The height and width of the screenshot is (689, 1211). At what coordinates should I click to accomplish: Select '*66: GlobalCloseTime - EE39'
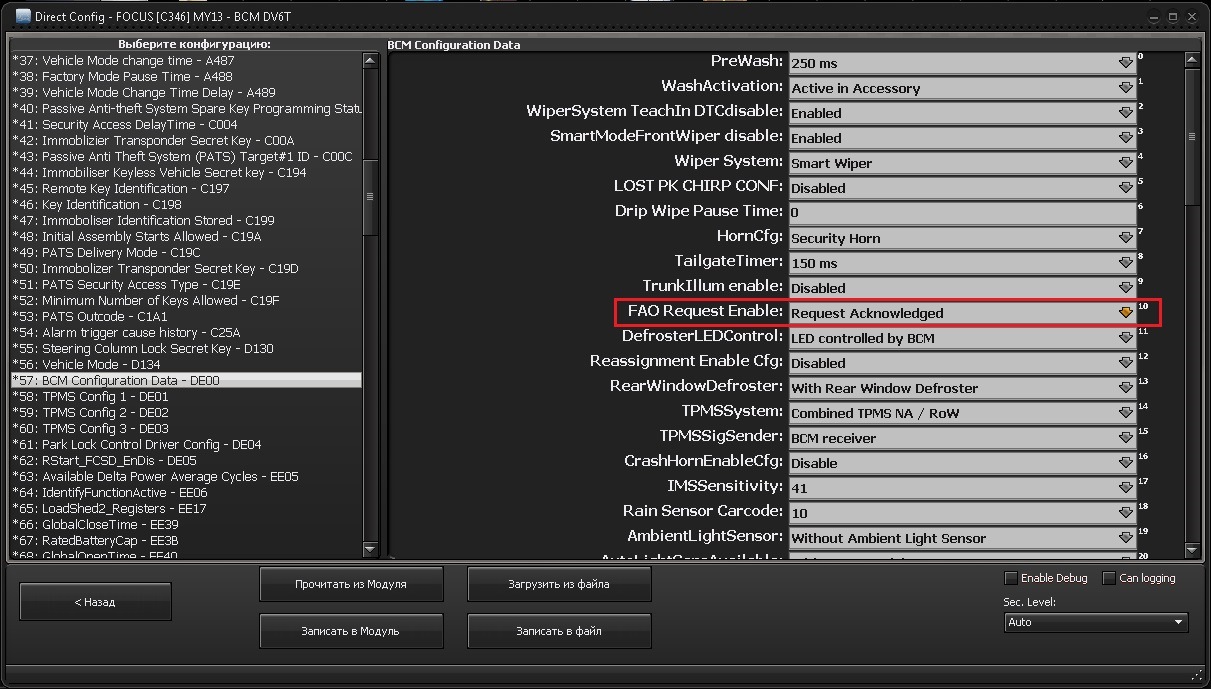click(186, 524)
